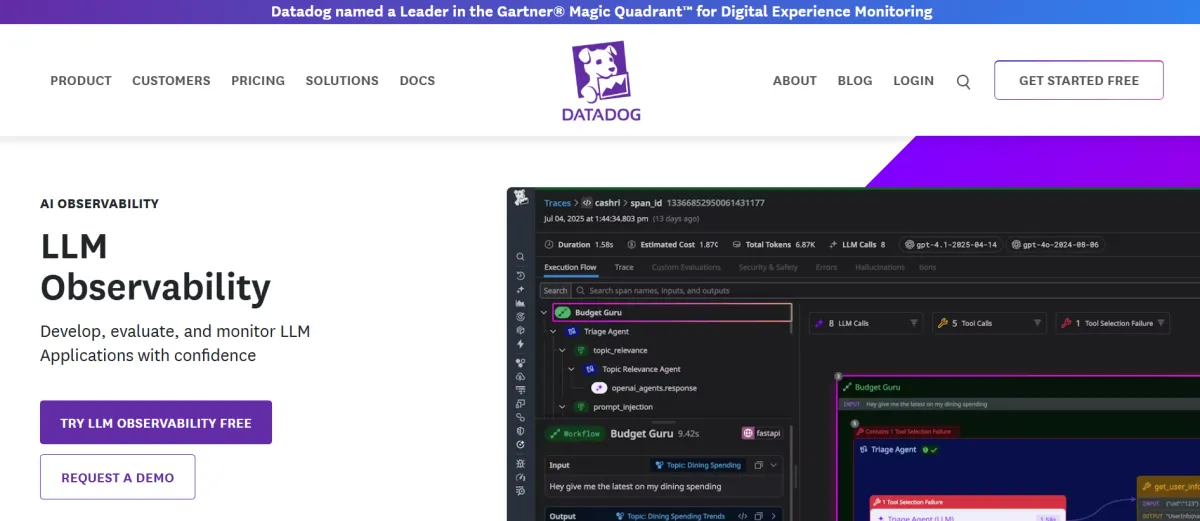Open the SOLUTIONS menu

click(342, 81)
